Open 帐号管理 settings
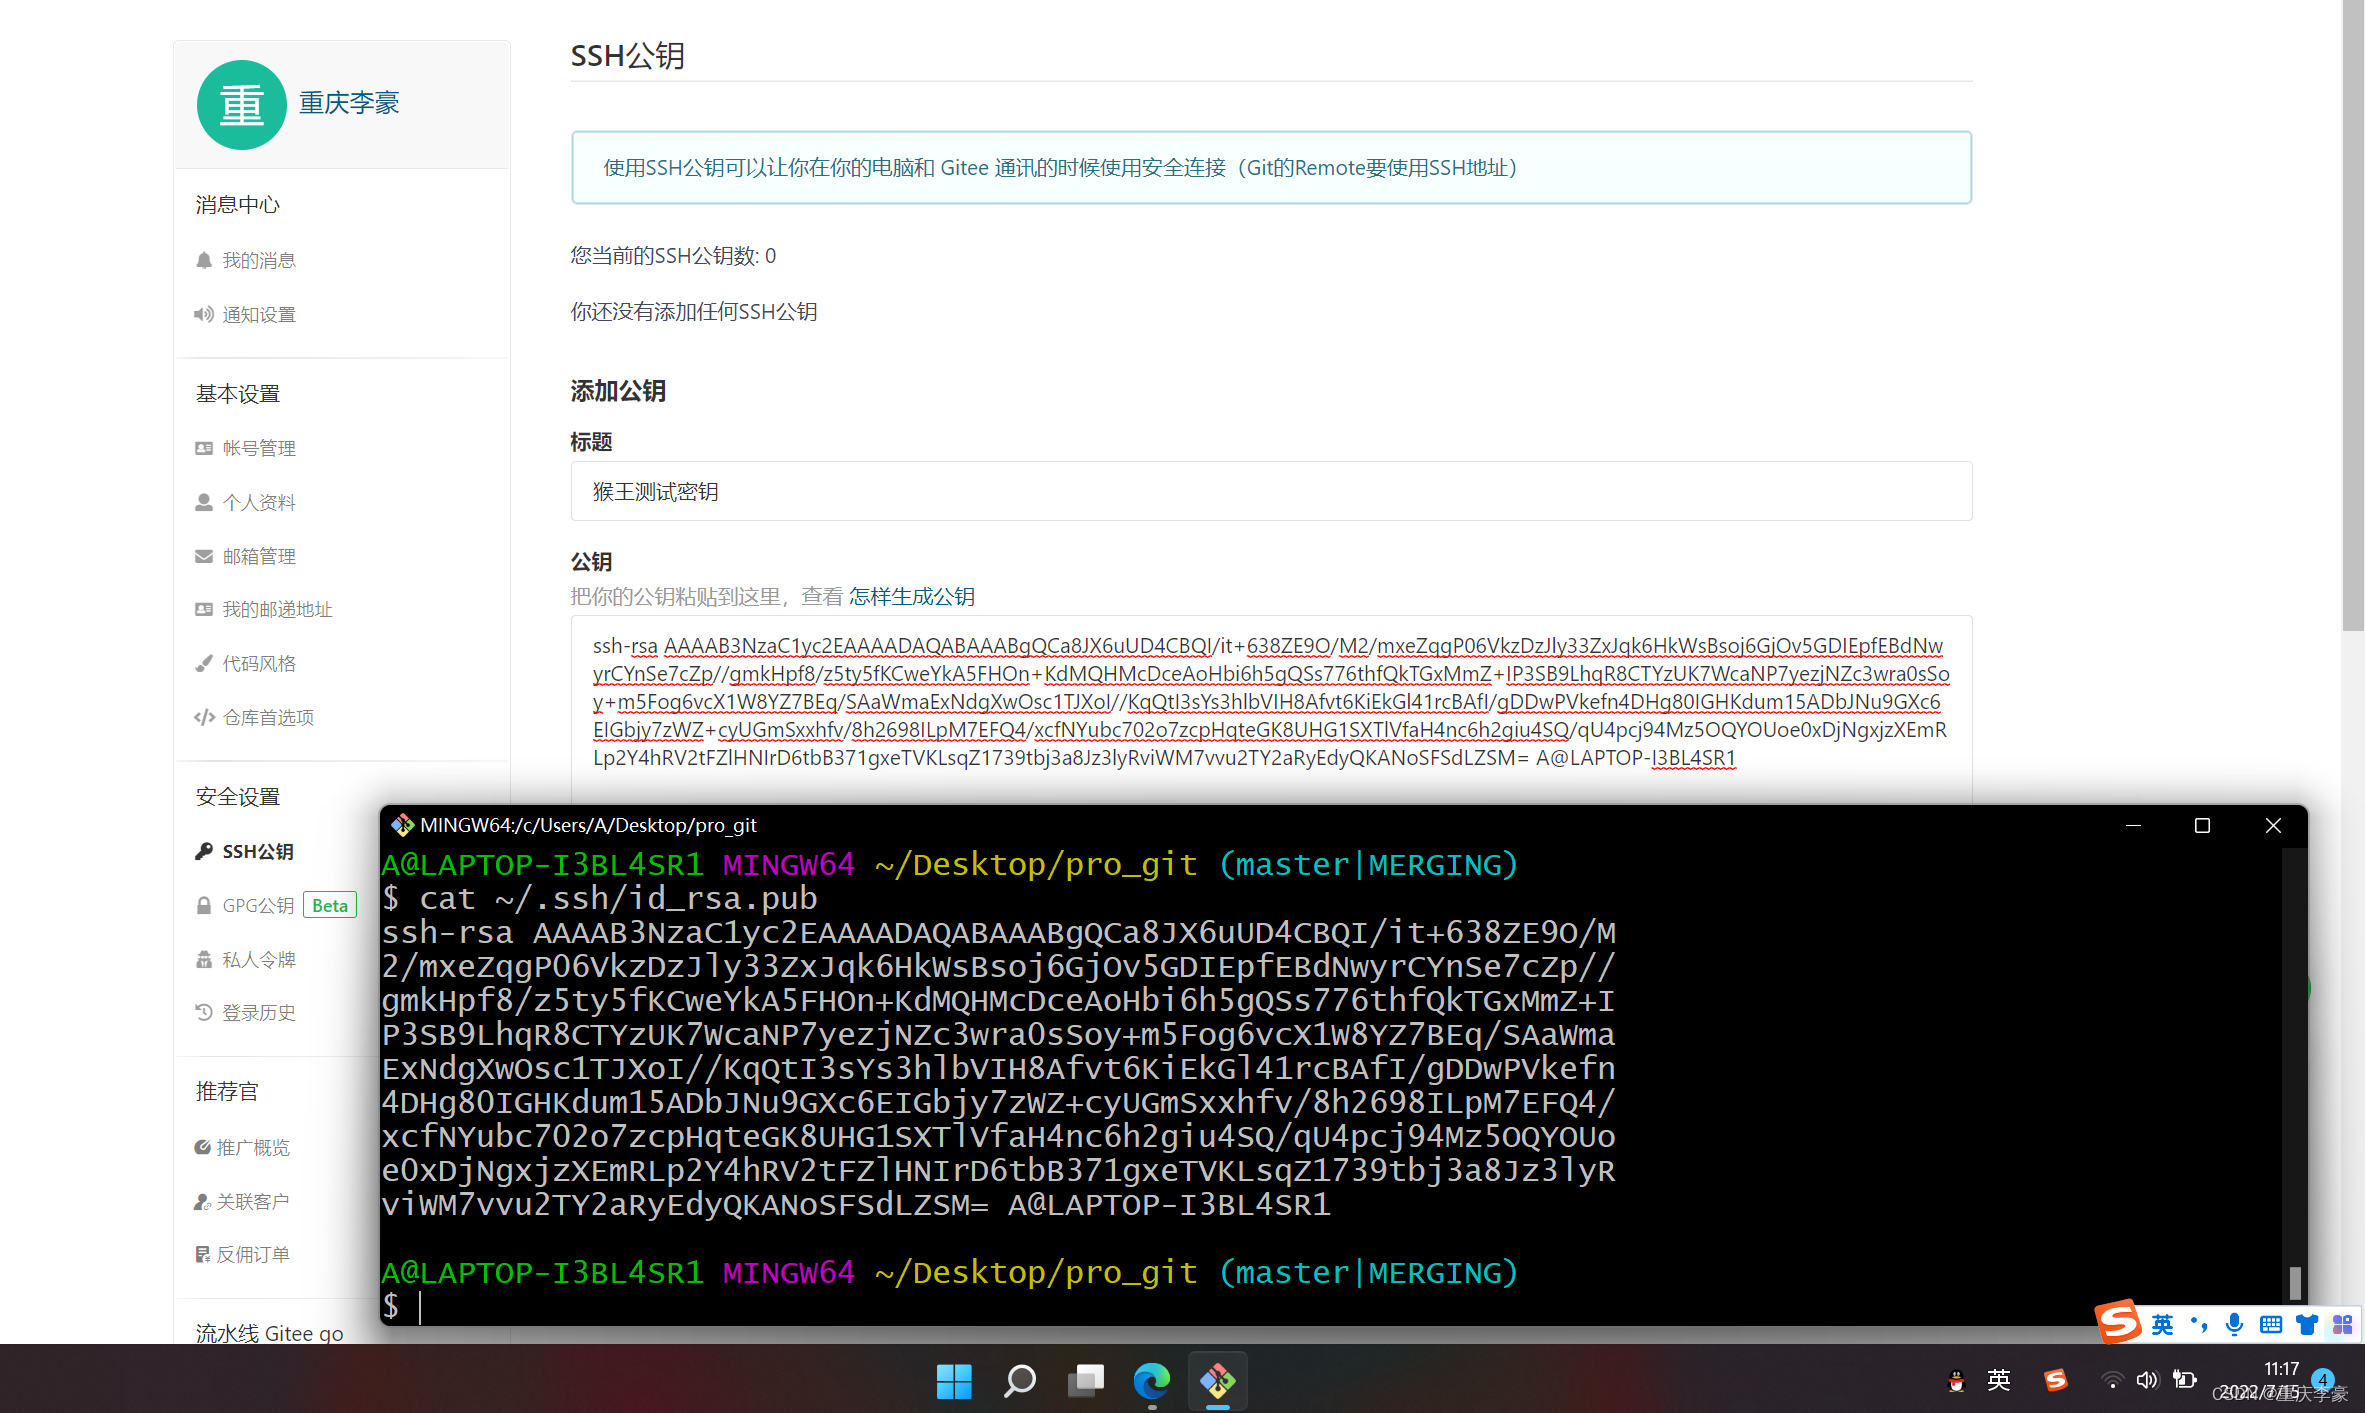 259,448
